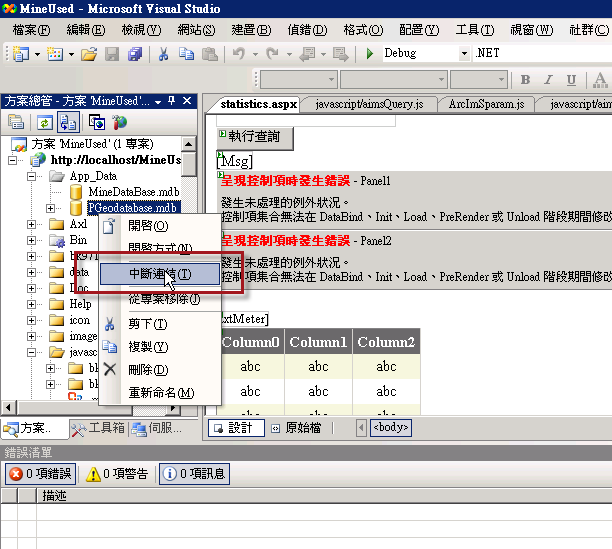Click the foreground color A icon

pyautogui.click(x=600, y=80)
